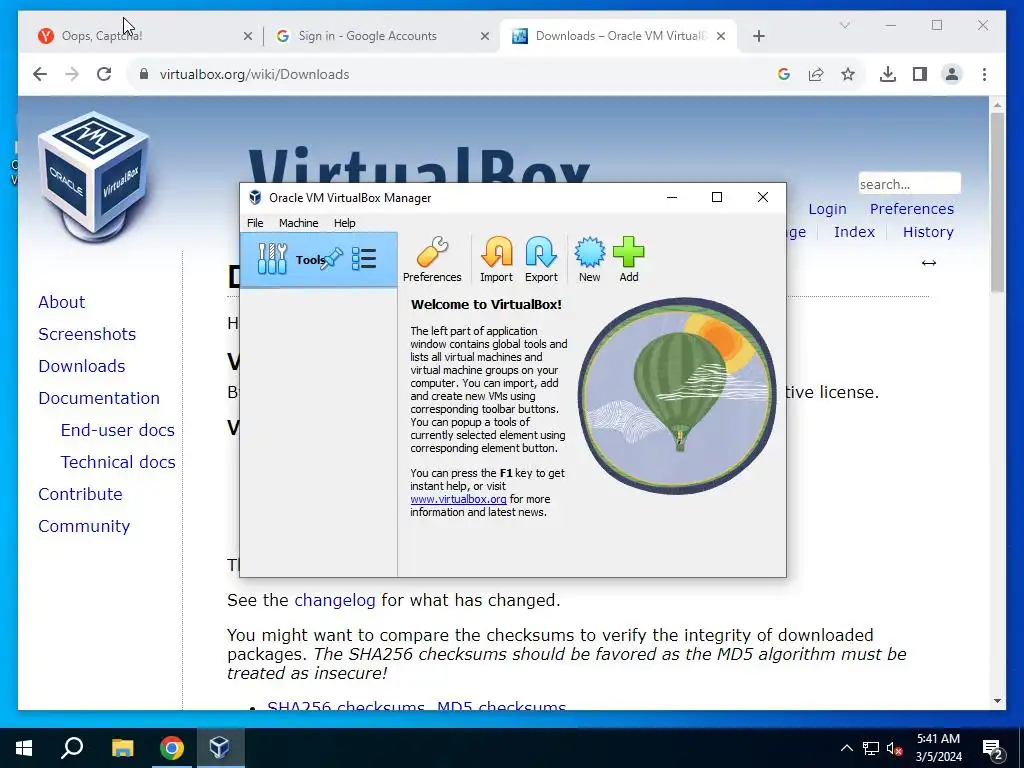Click the Import appliance toolbar icon
Image resolution: width=1024 pixels, height=768 pixels.
click(x=496, y=260)
